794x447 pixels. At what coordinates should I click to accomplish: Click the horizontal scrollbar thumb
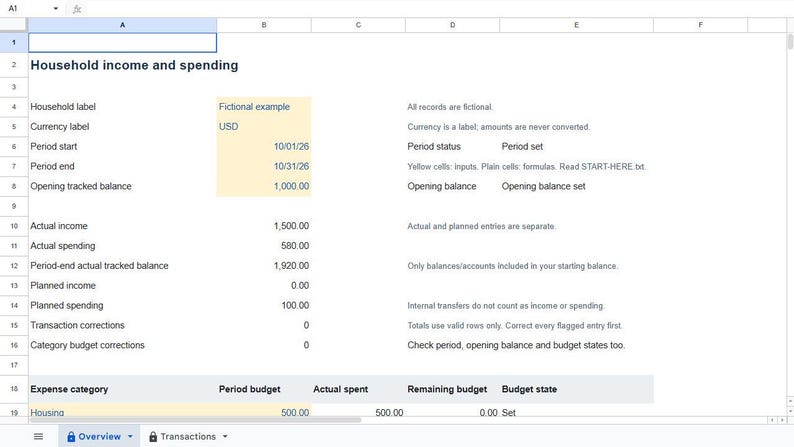click(195, 420)
